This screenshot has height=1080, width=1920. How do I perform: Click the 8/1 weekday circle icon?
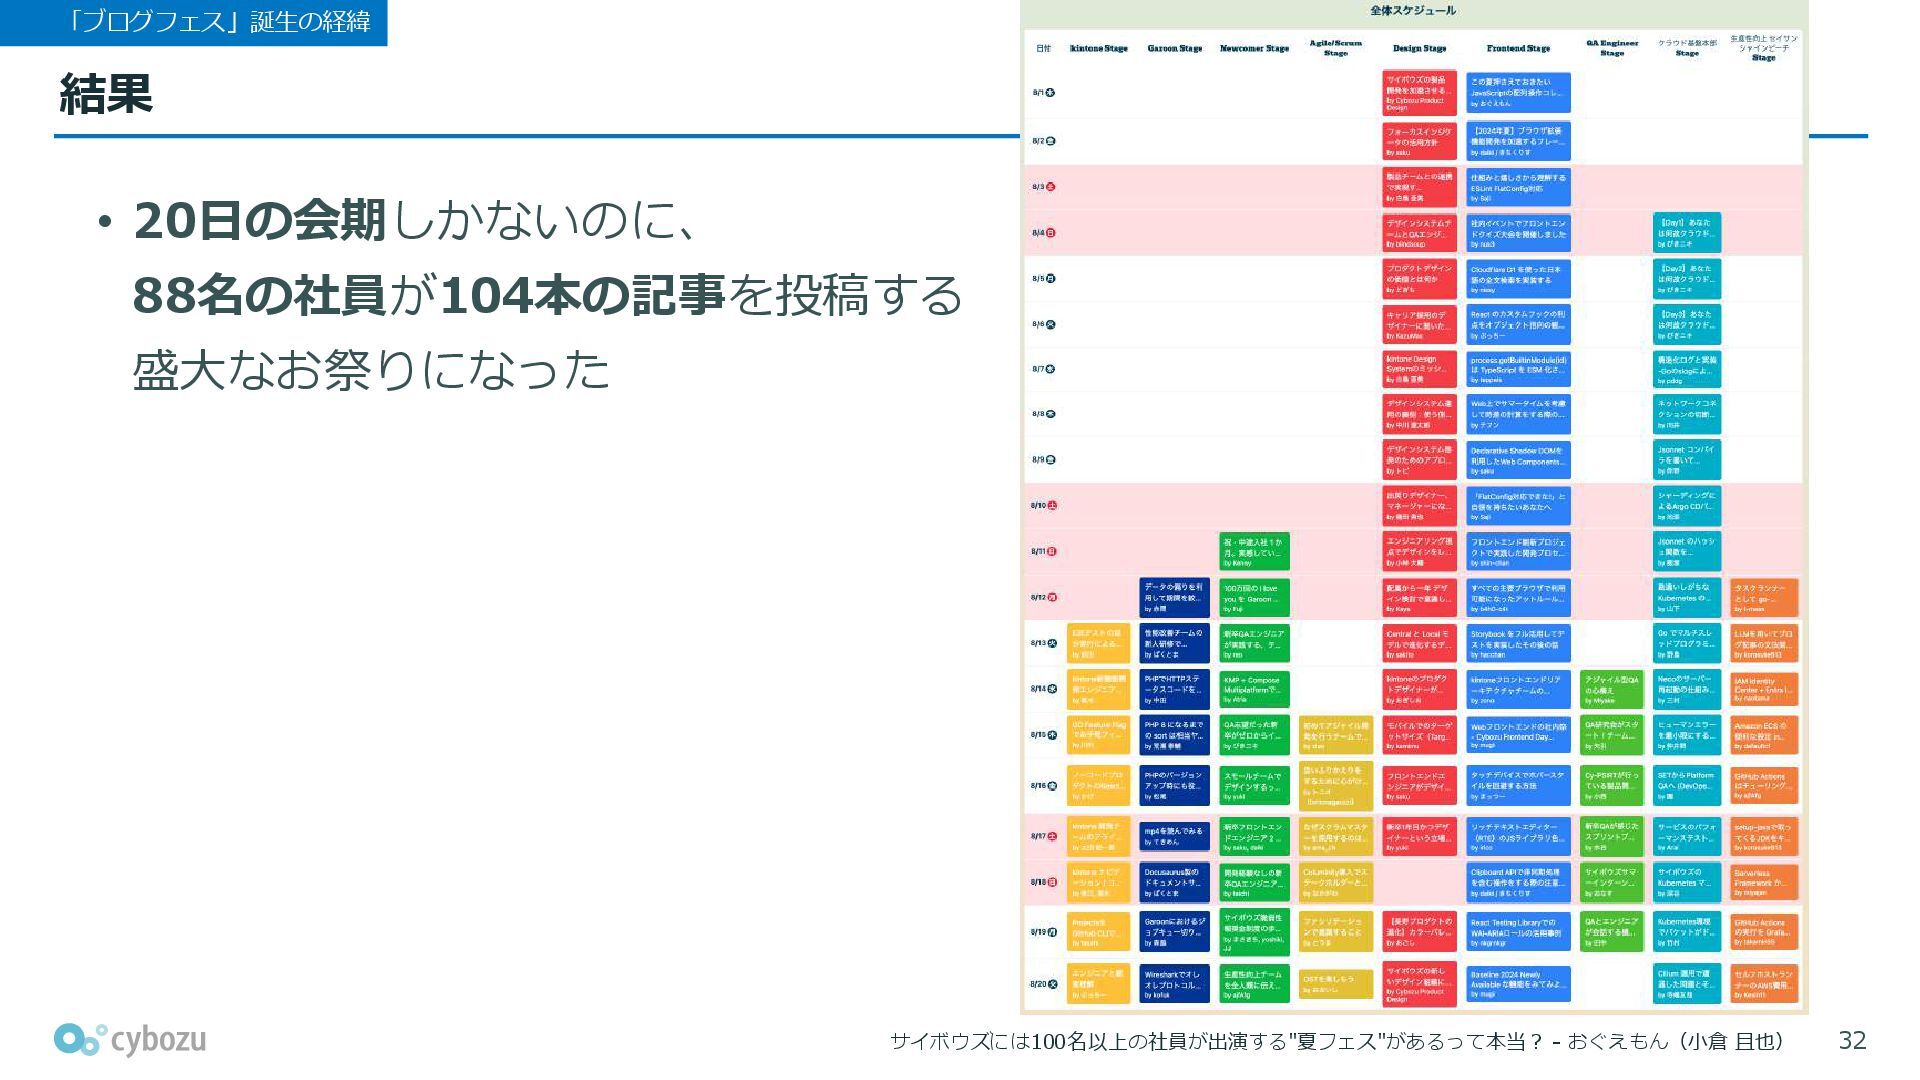[1050, 93]
